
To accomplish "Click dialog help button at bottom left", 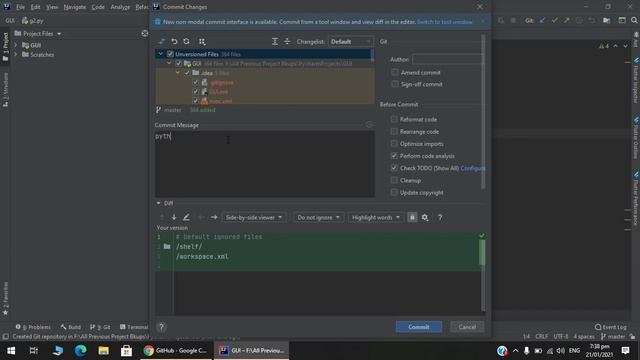I will [161, 327].
